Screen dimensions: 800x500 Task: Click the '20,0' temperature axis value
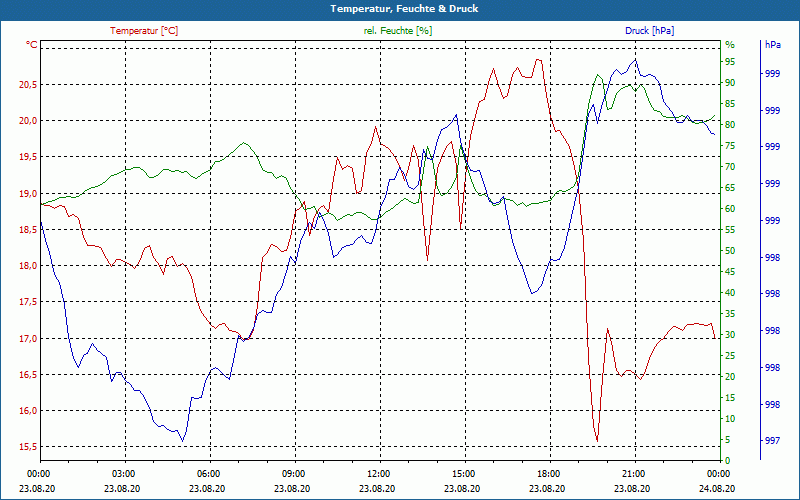tap(28, 121)
